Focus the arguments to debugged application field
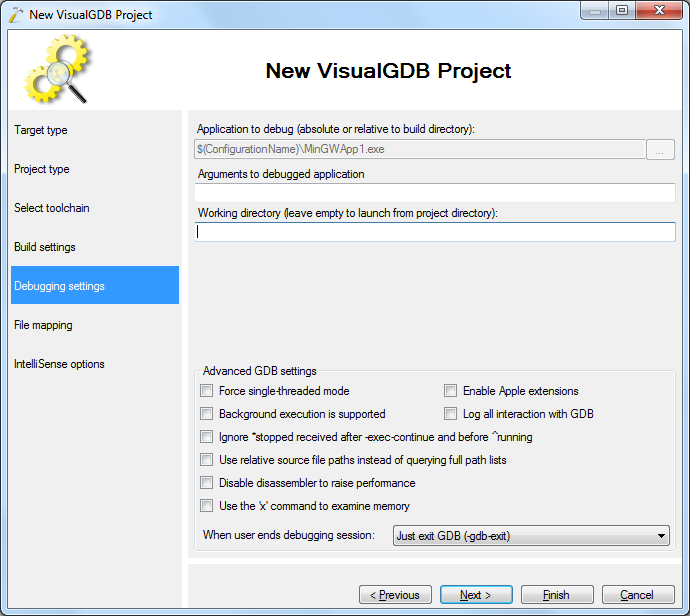Screen dimensions: 690x616 435,193
